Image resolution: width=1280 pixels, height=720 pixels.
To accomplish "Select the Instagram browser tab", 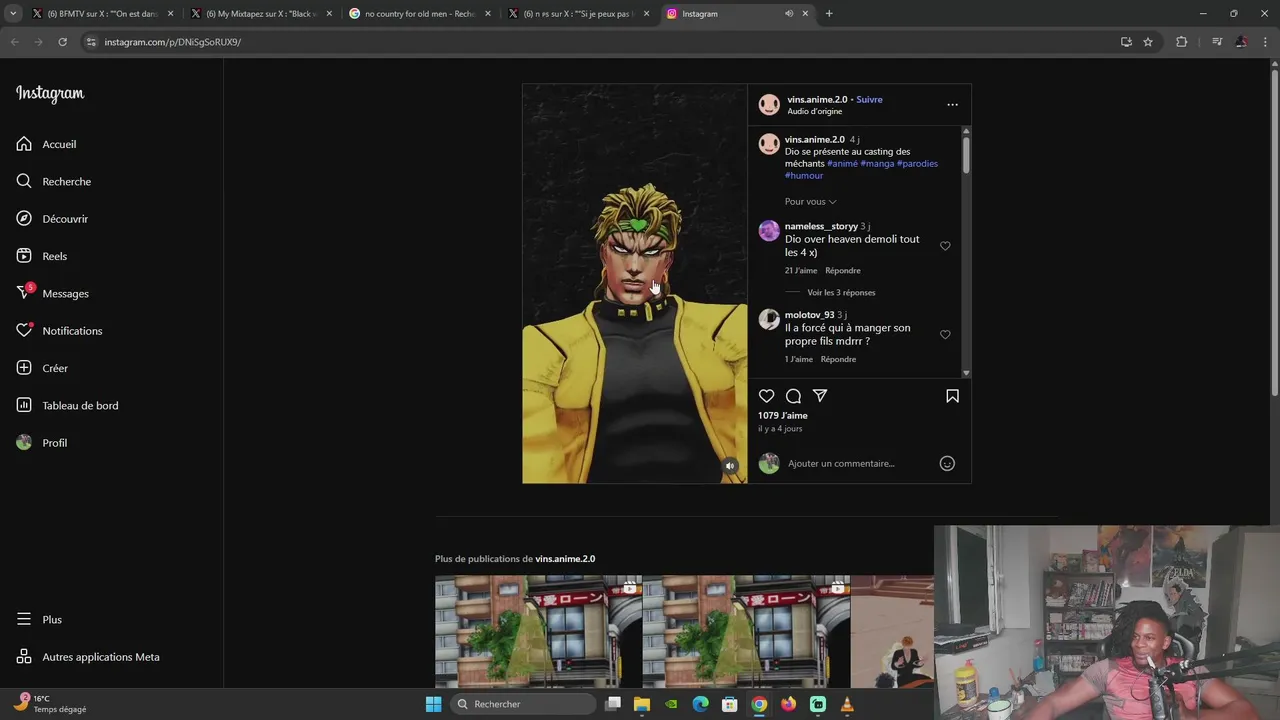I will [727, 14].
